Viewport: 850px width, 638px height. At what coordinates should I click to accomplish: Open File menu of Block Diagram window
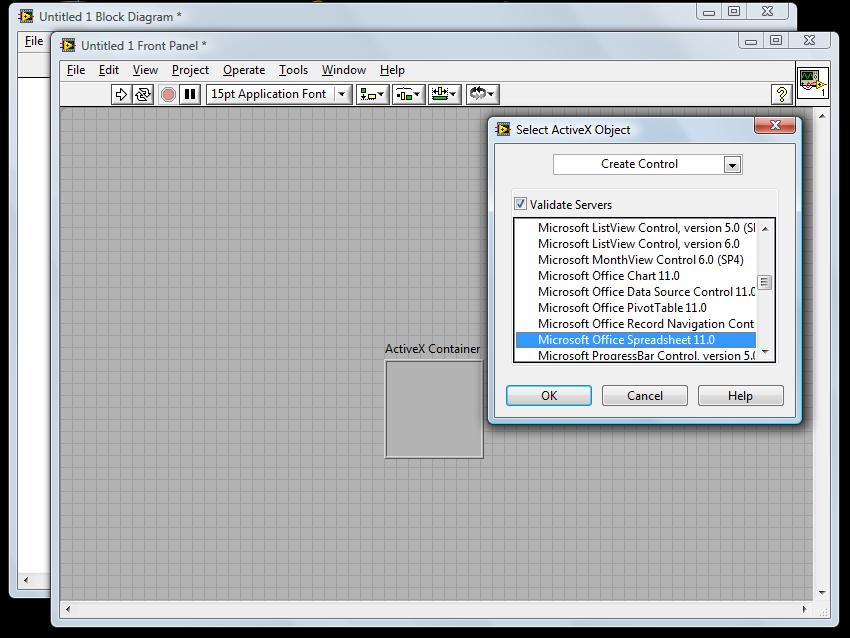(x=34, y=41)
